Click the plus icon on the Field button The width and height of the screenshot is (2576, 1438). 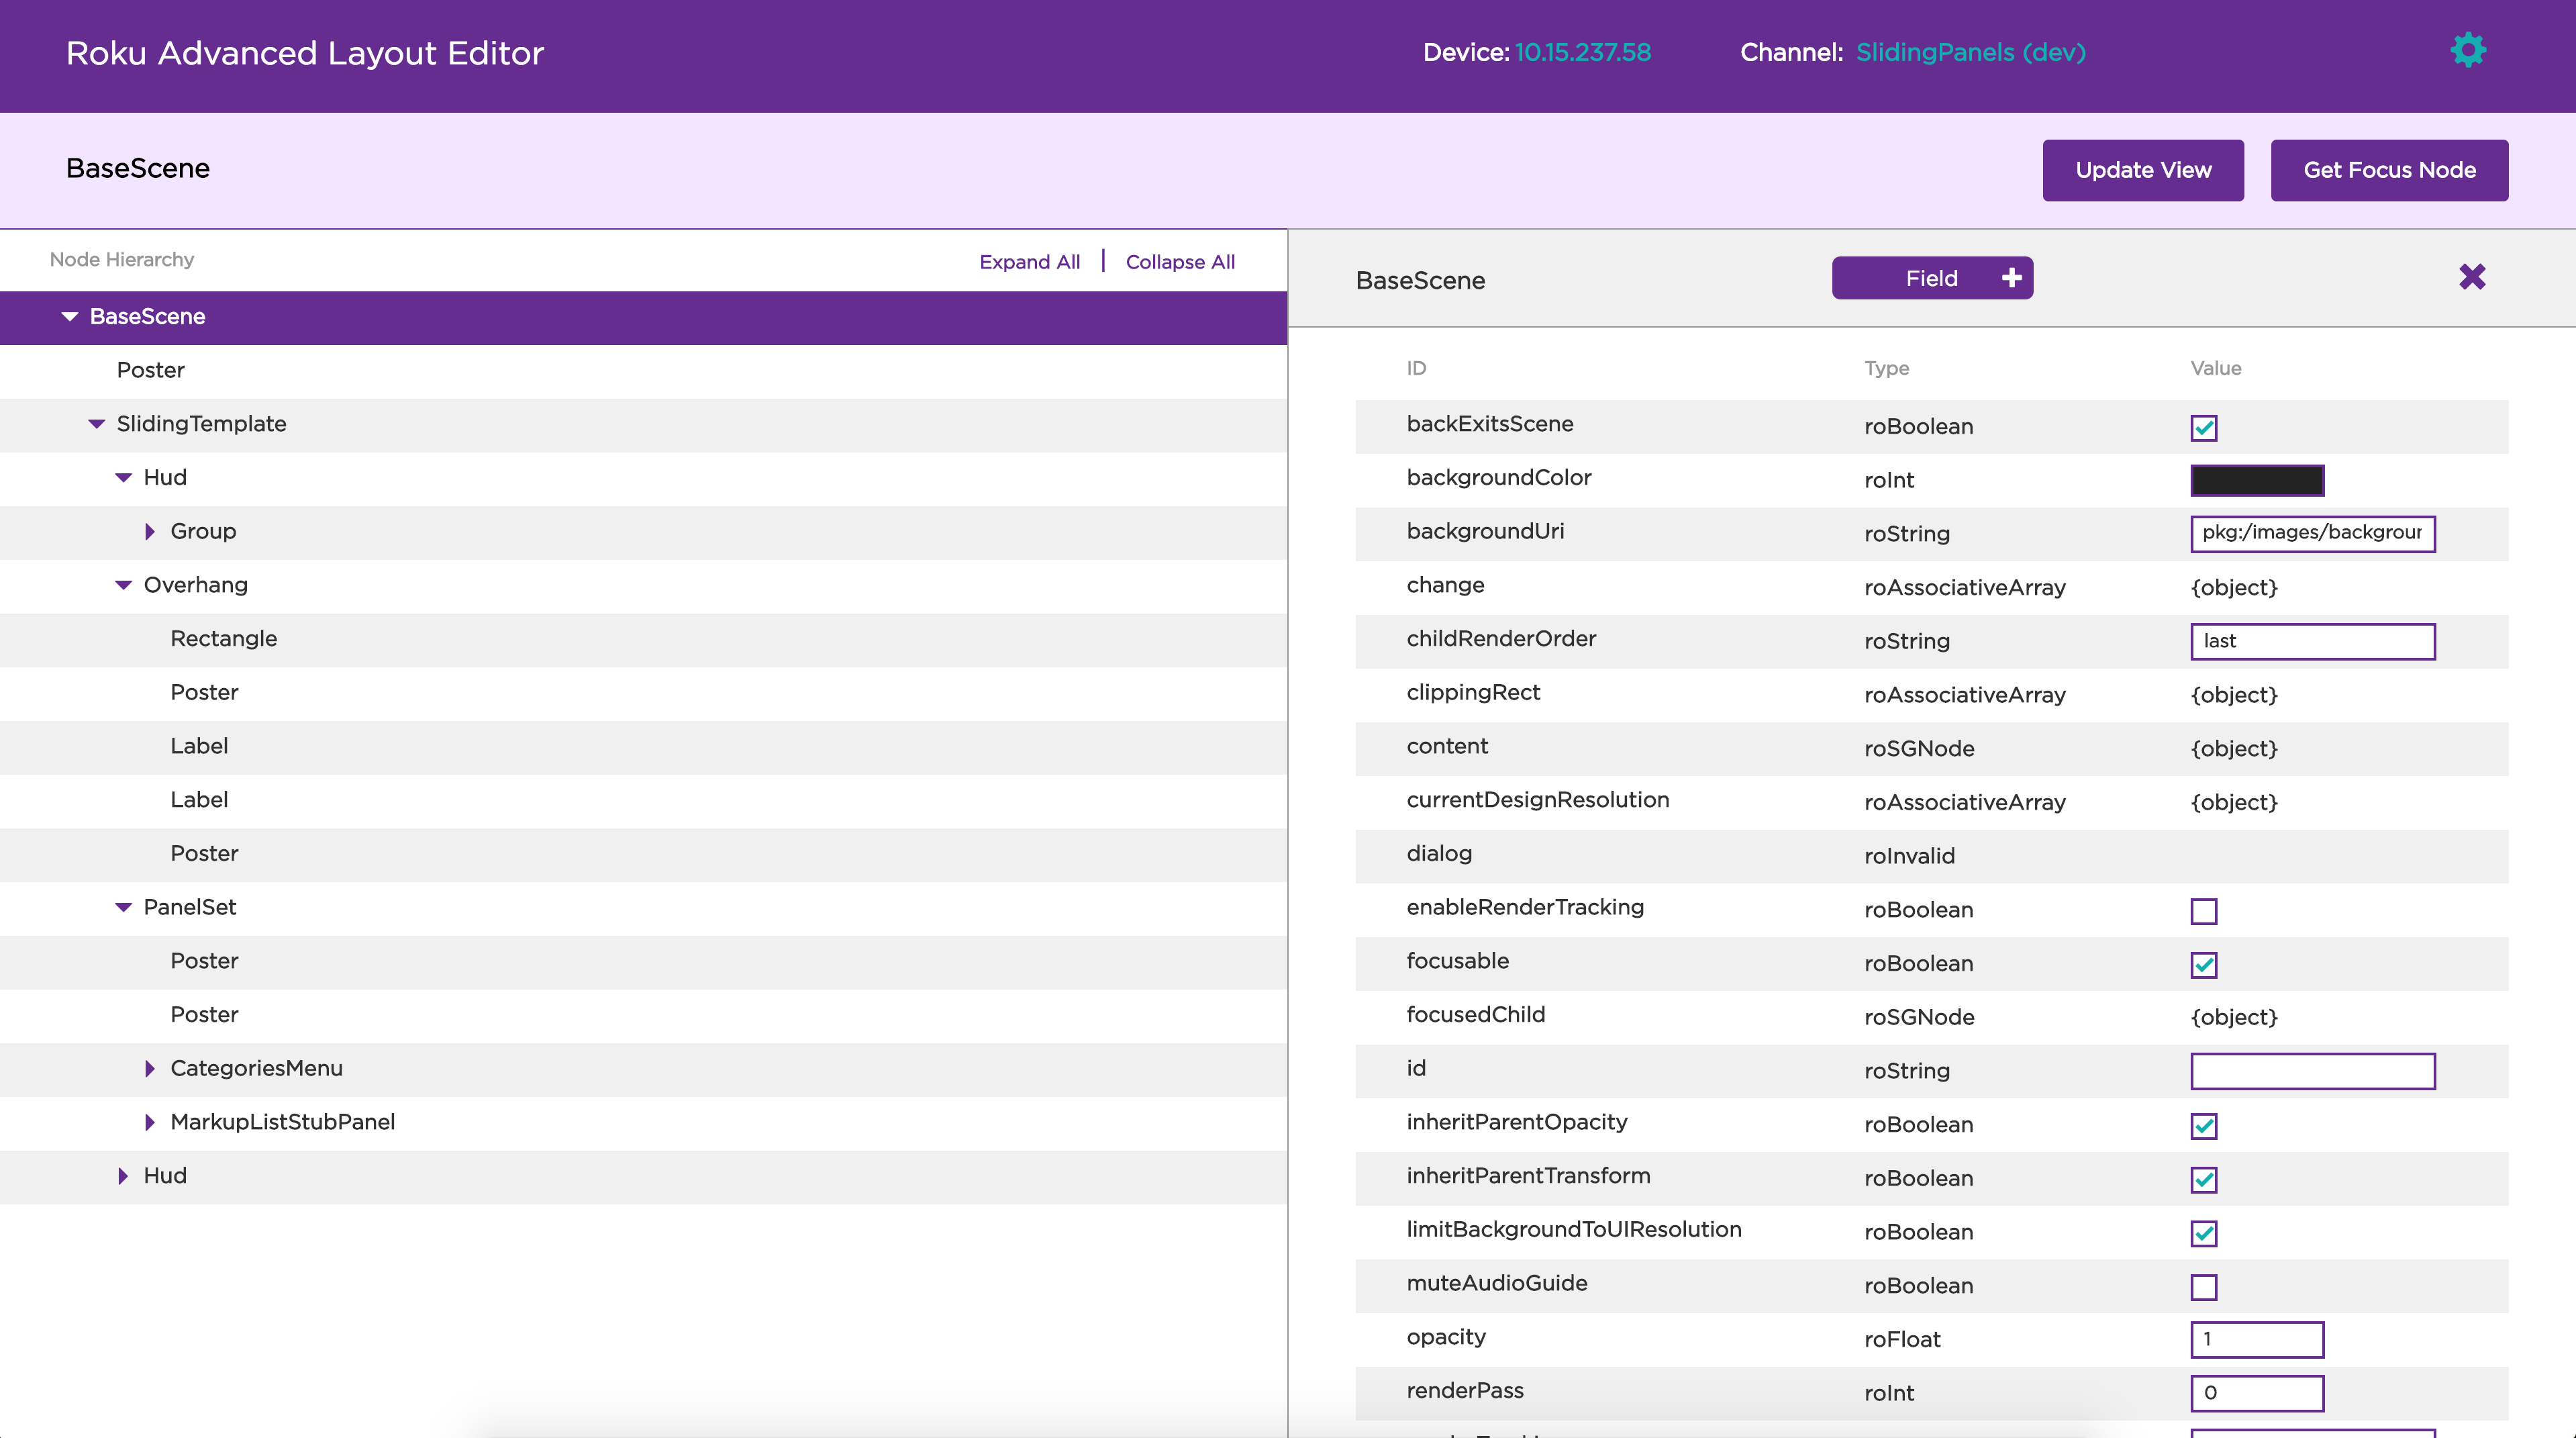coord(2011,278)
